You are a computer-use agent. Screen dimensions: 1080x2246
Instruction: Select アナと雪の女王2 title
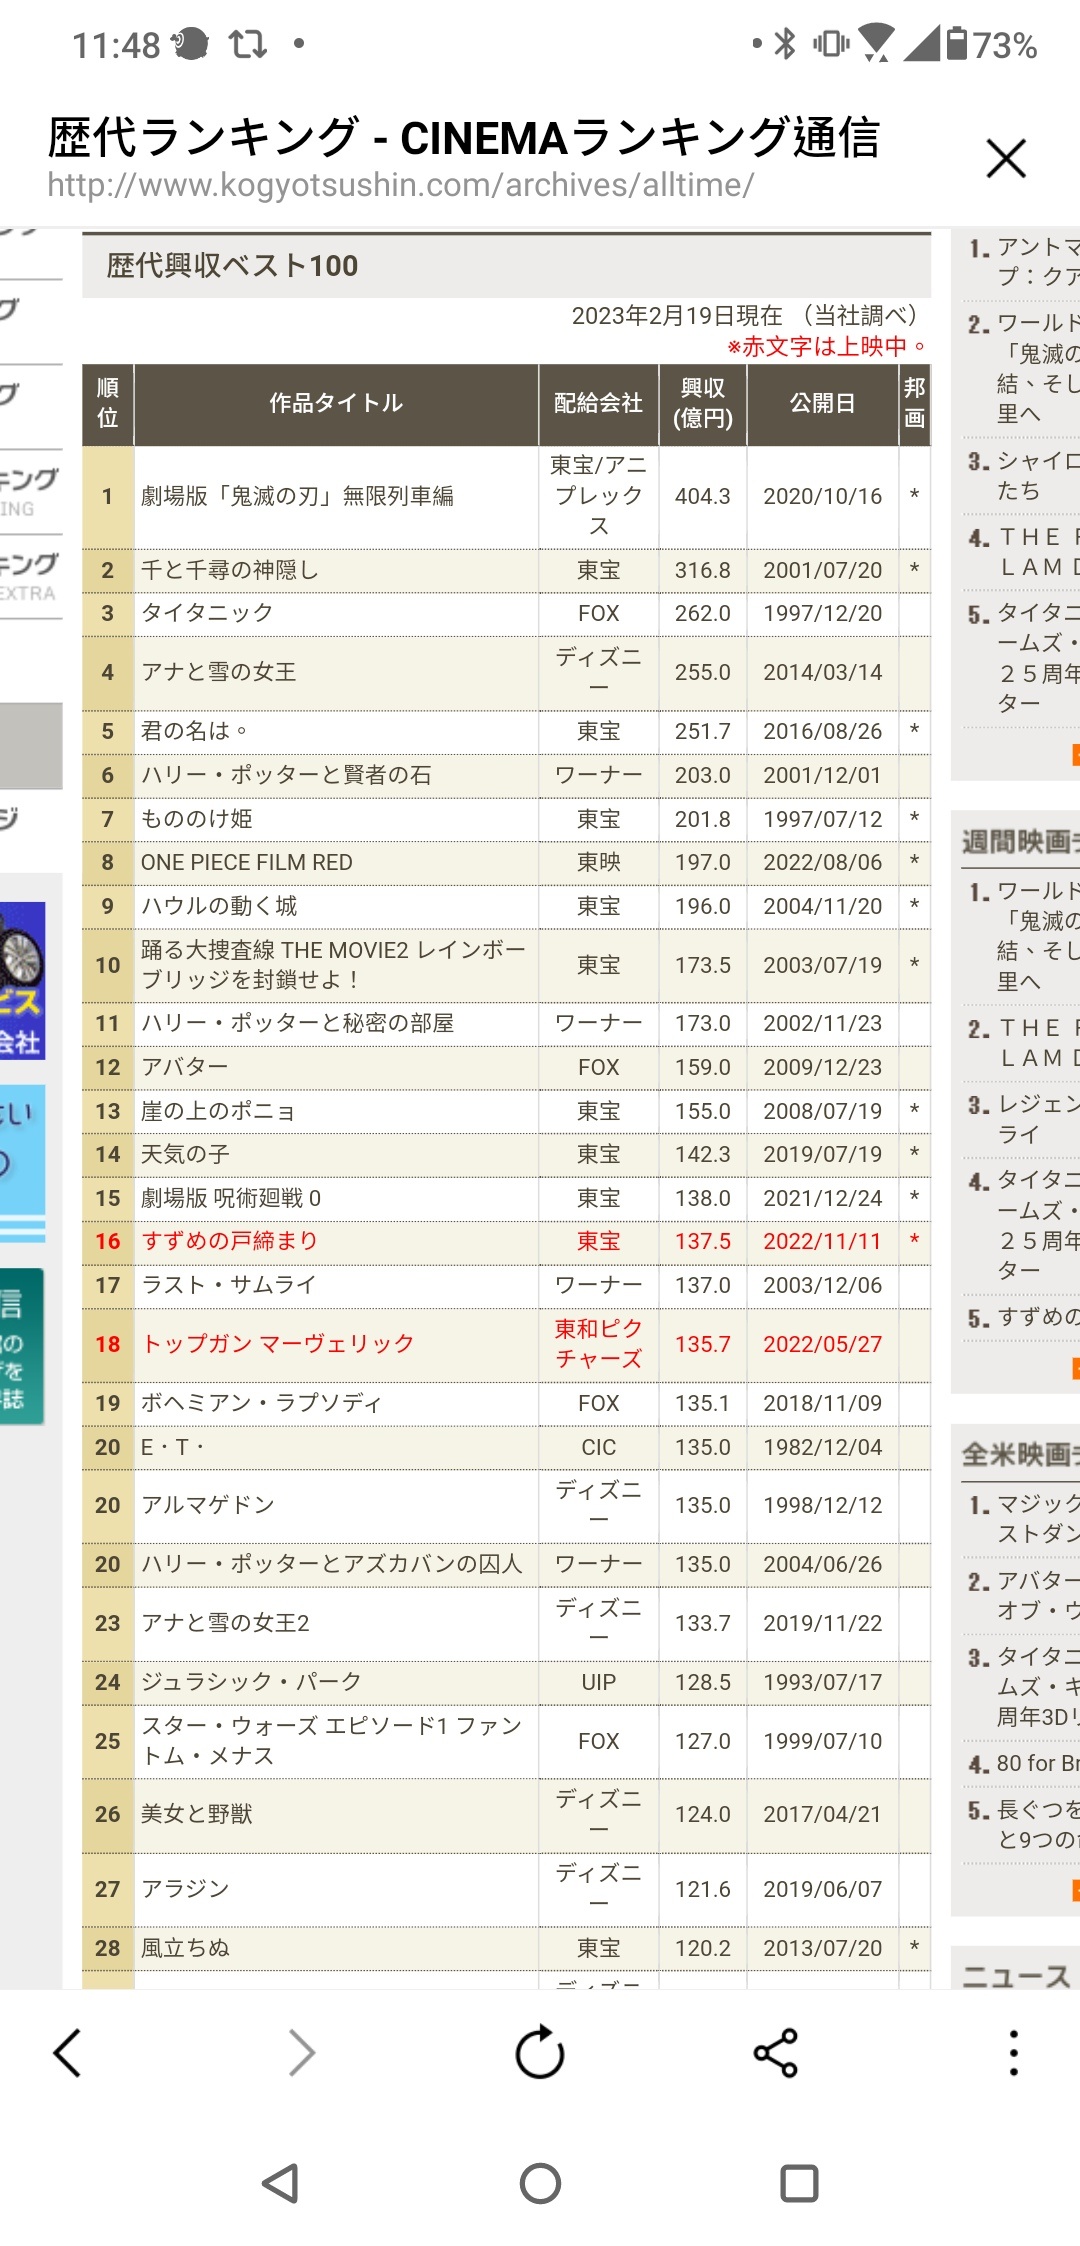point(225,1623)
